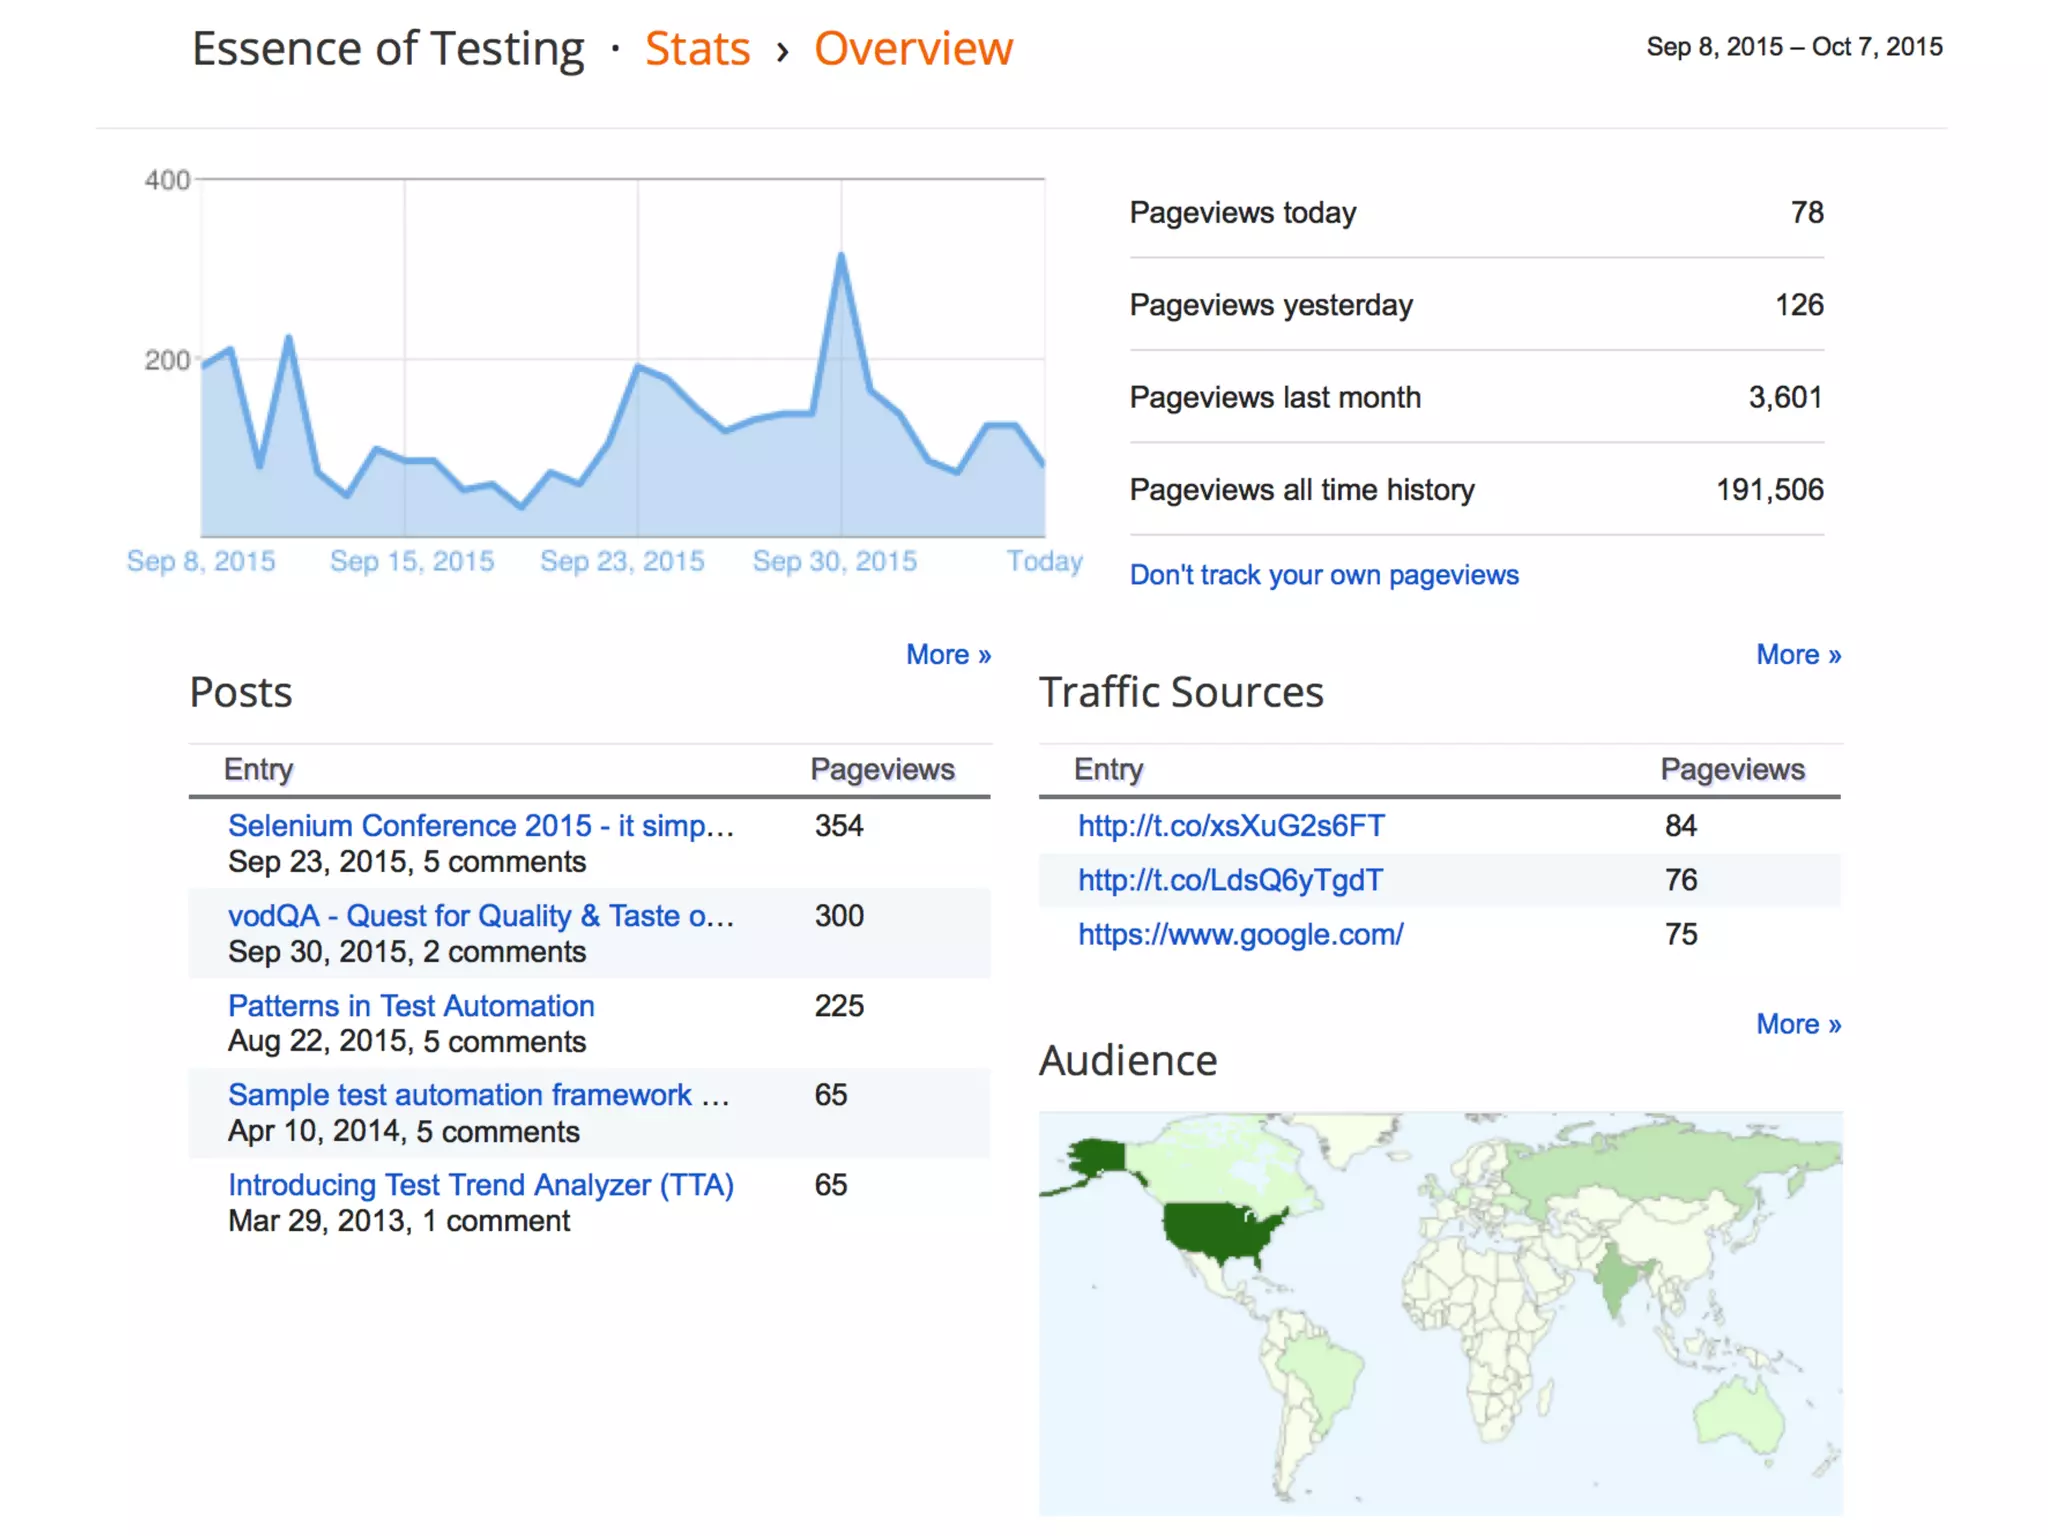
Task: Open the google.com traffic source link
Action: click(1240, 934)
